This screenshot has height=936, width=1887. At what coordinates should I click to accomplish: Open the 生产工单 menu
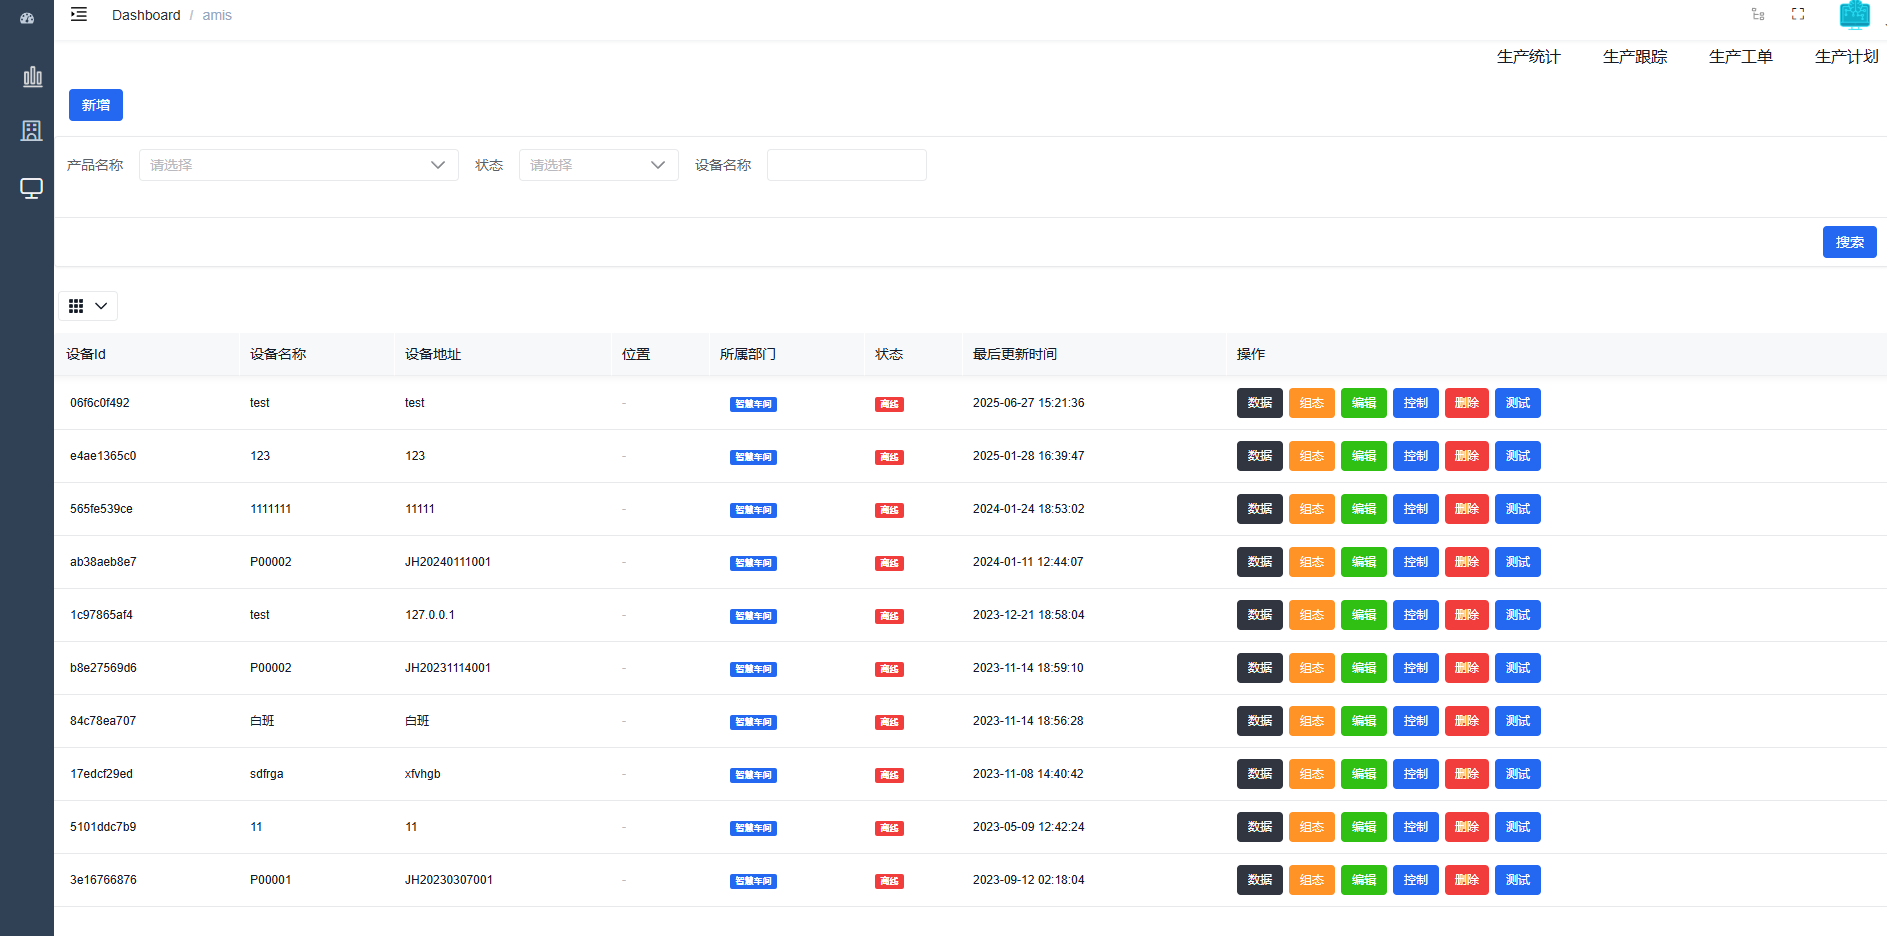pyautogui.click(x=1741, y=57)
